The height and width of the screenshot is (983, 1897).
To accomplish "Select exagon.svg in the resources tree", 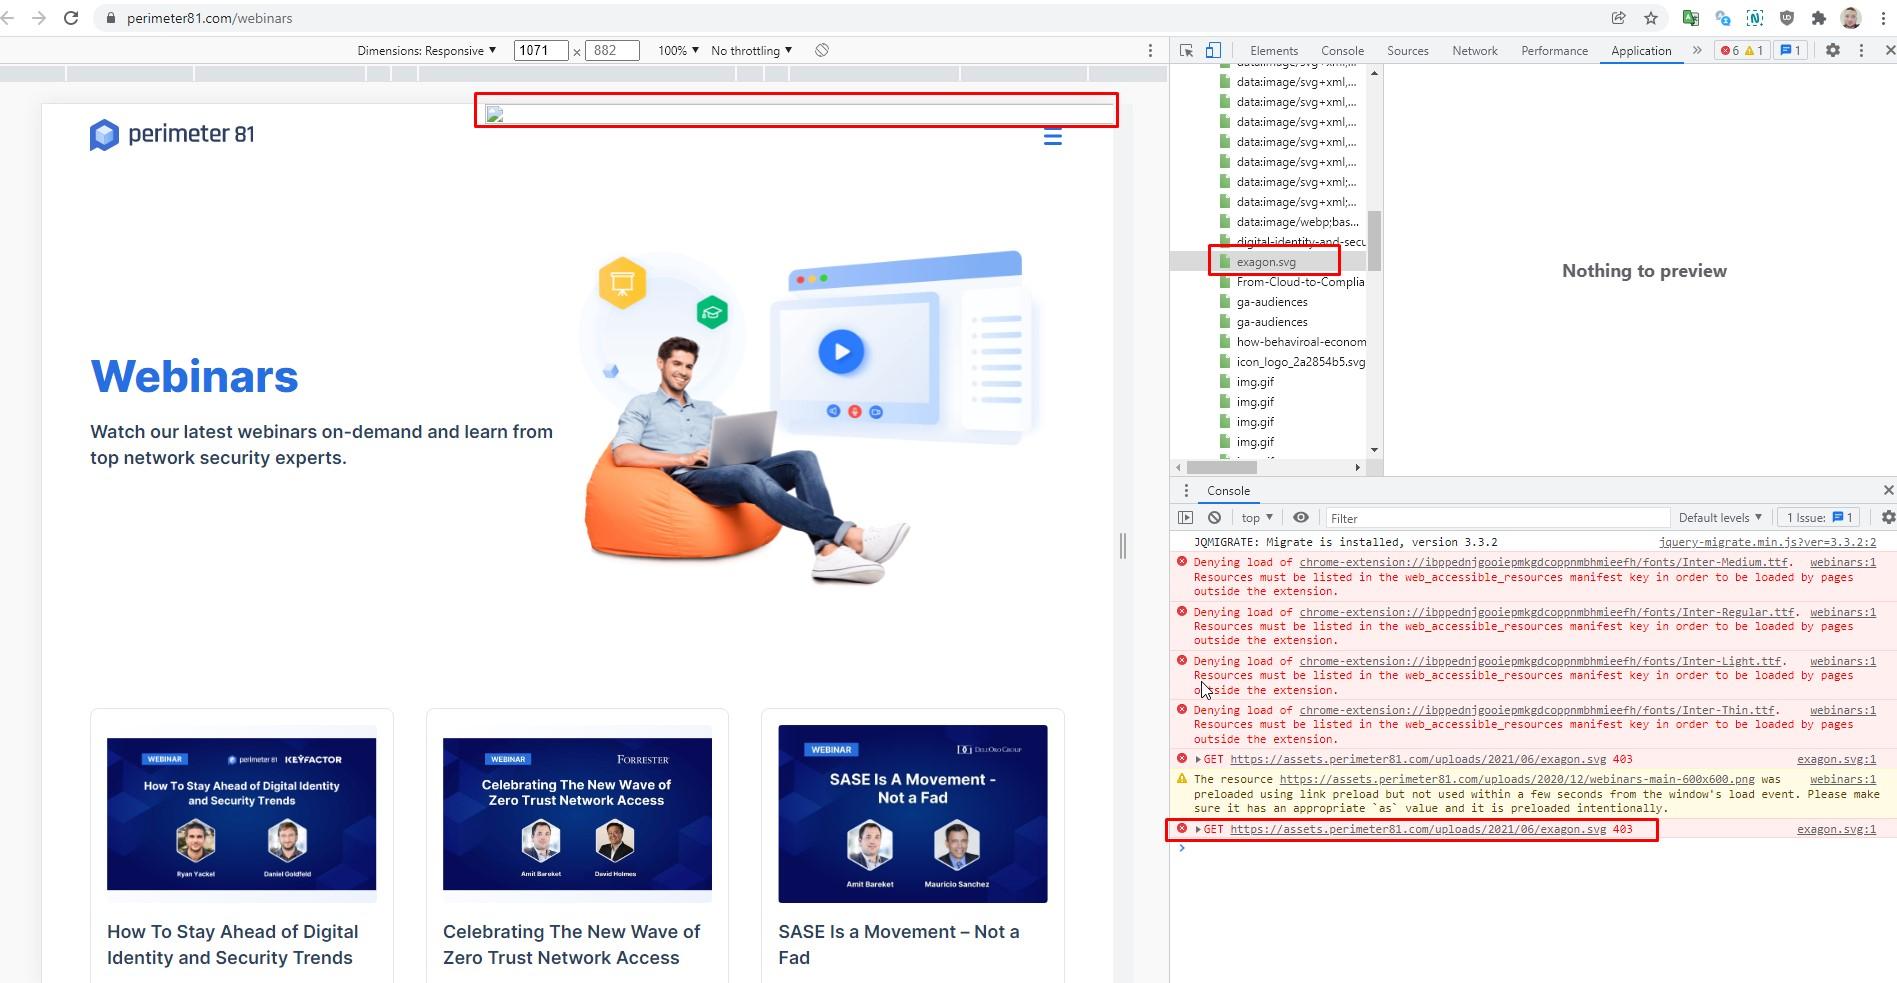I will (x=1265, y=262).
